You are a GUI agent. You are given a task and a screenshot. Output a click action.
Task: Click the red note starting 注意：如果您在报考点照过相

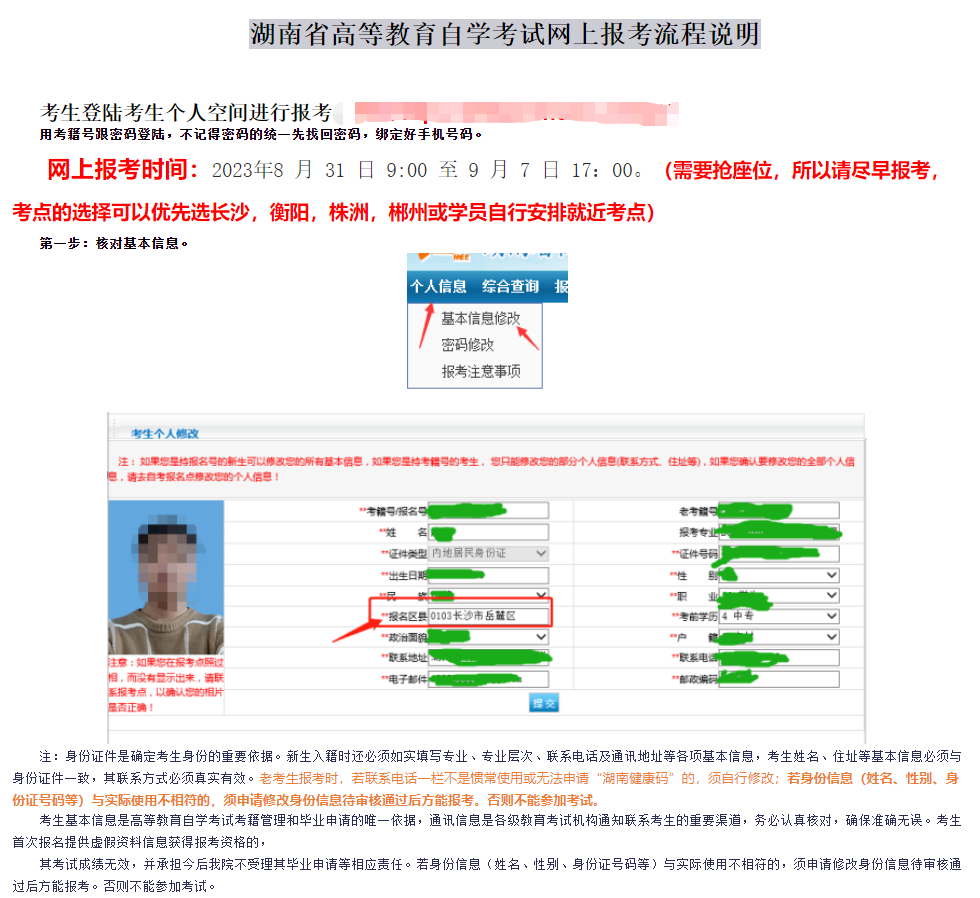166,685
